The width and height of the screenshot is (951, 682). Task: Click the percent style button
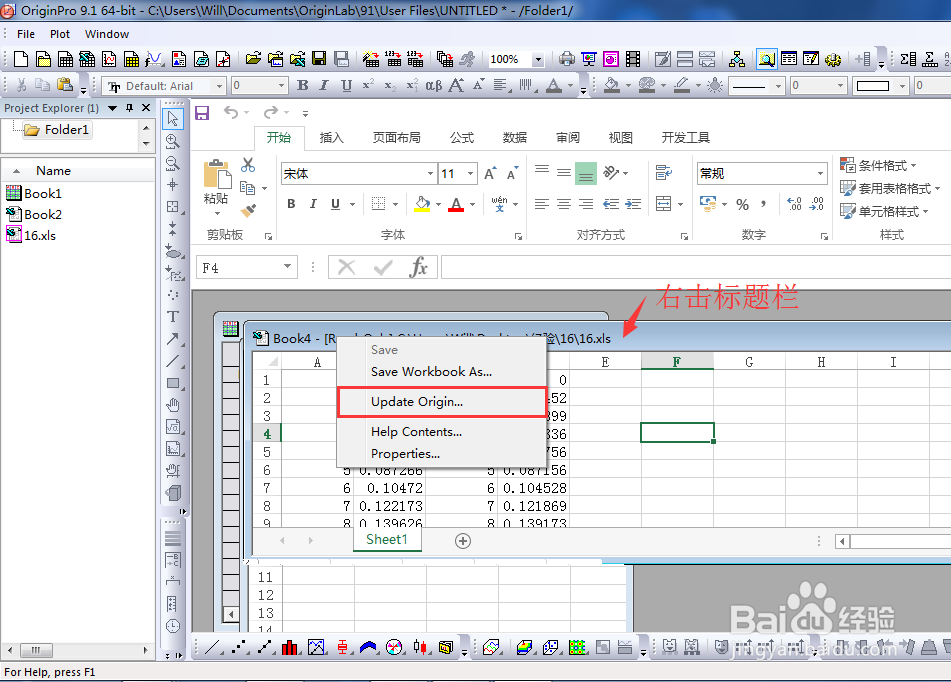[742, 204]
